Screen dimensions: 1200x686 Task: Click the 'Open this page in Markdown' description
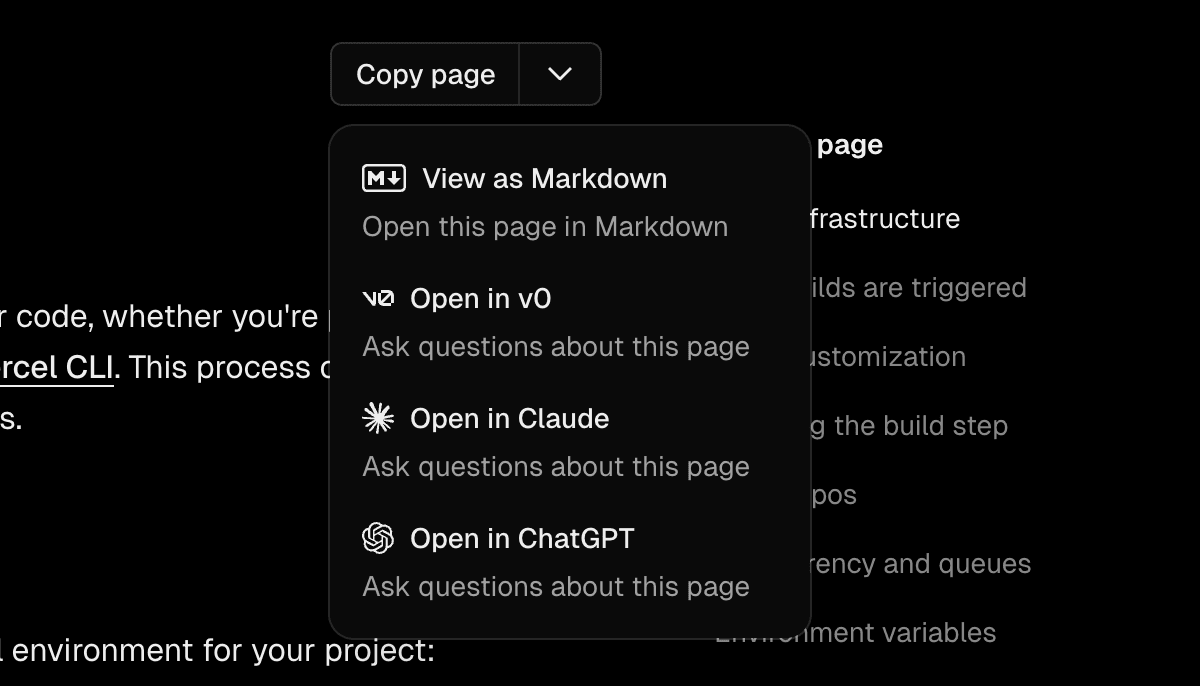point(545,226)
